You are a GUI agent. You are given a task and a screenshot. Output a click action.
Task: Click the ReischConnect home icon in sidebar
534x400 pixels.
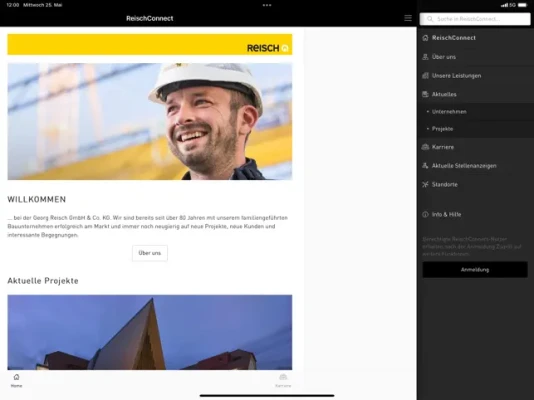(x=425, y=38)
